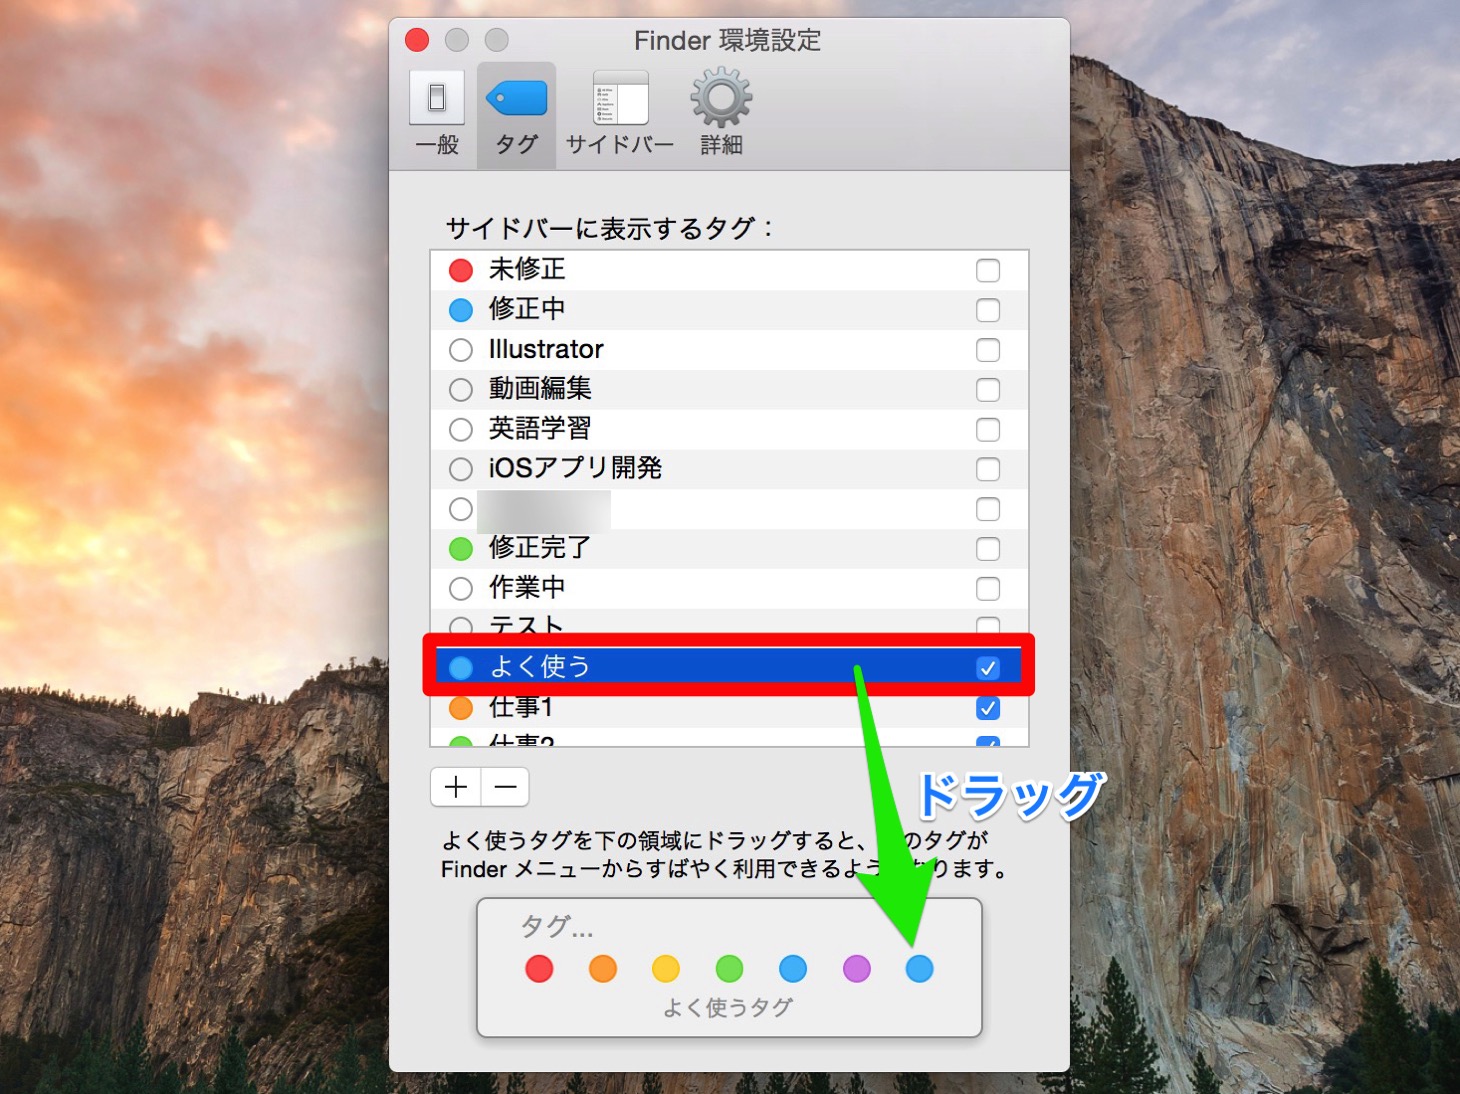Select the 修正完了 tag name
This screenshot has height=1094, width=1460.
540,547
